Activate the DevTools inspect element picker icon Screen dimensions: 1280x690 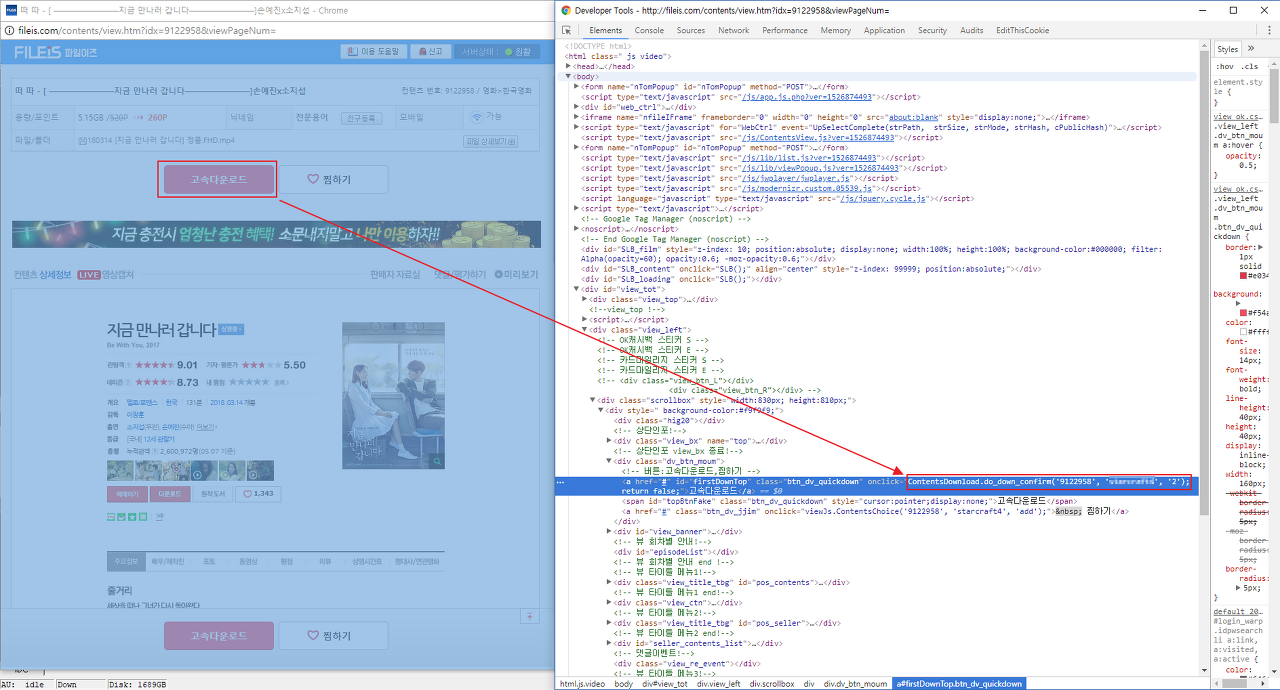[x=566, y=30]
